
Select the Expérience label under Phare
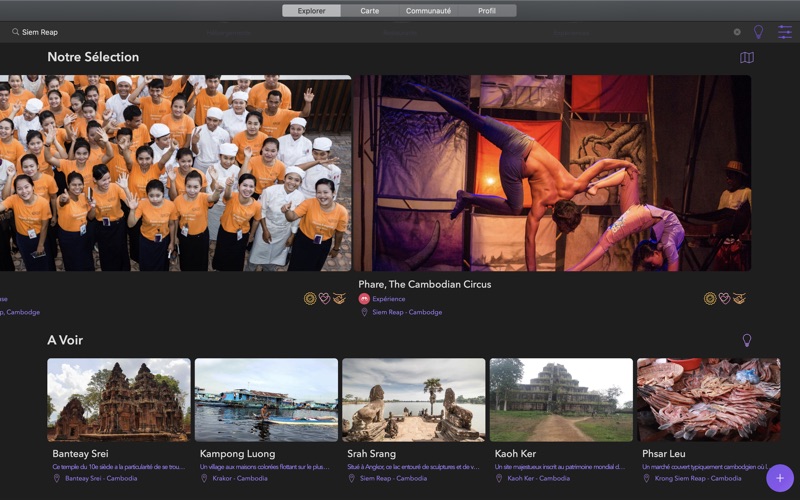389,299
